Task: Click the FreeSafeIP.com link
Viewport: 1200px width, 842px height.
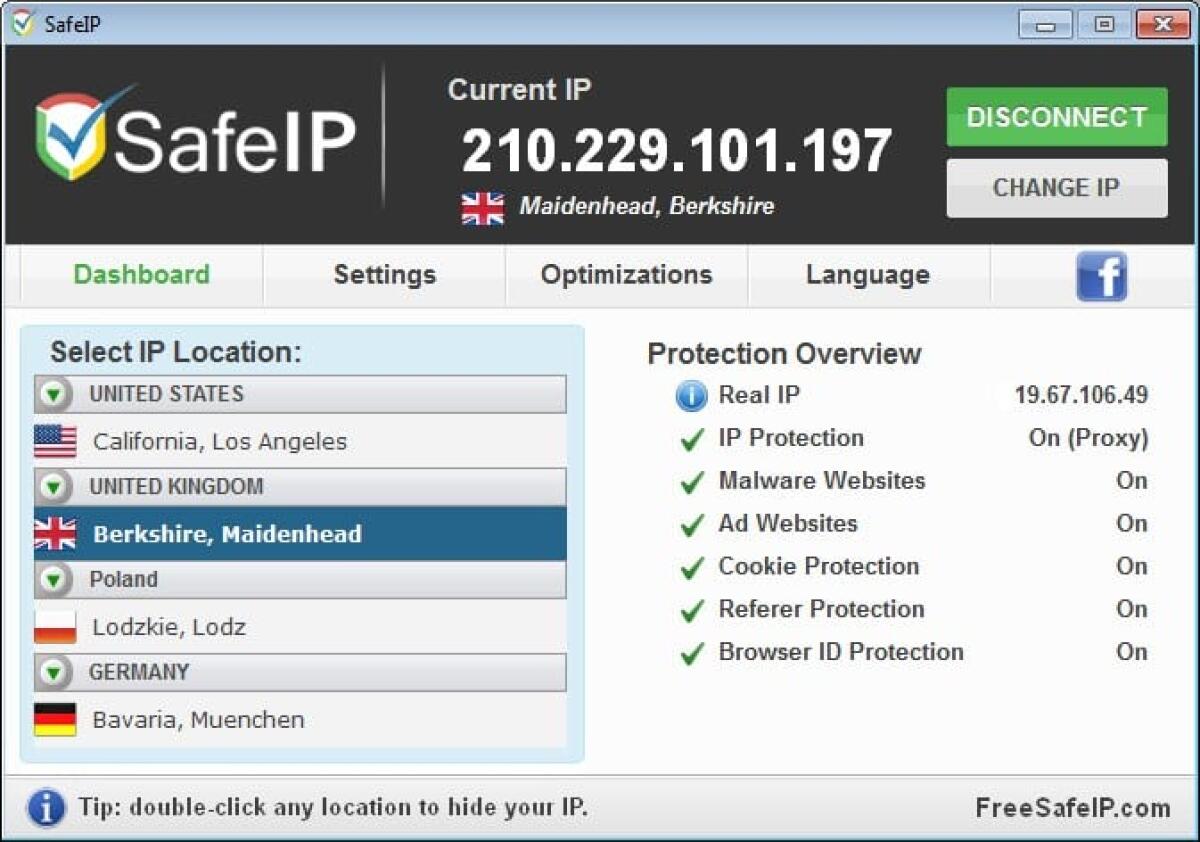Action: 1072,808
